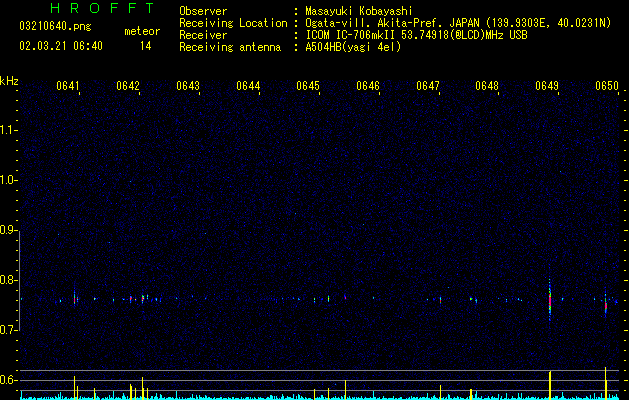Click the 0645 time marker
The height and width of the screenshot is (400, 629).
pyautogui.click(x=308, y=86)
